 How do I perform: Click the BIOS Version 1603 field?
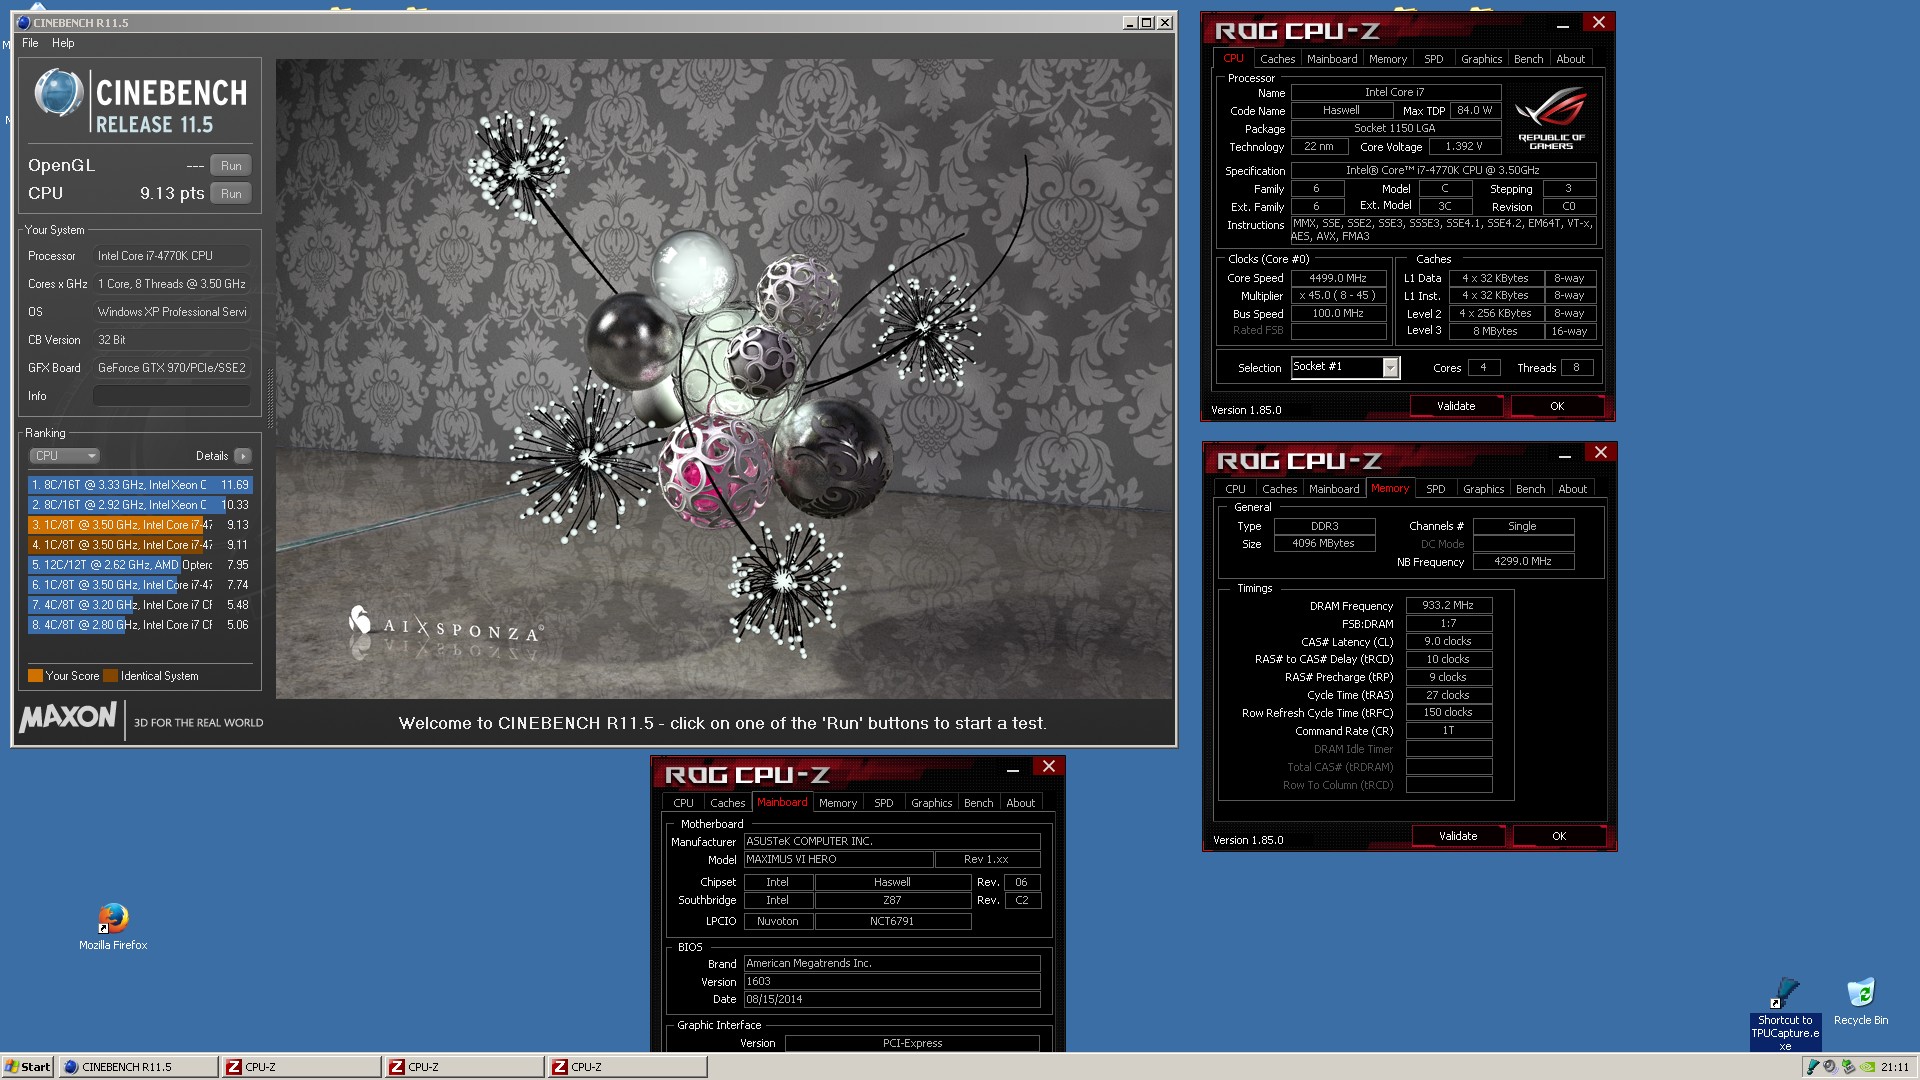[892, 982]
